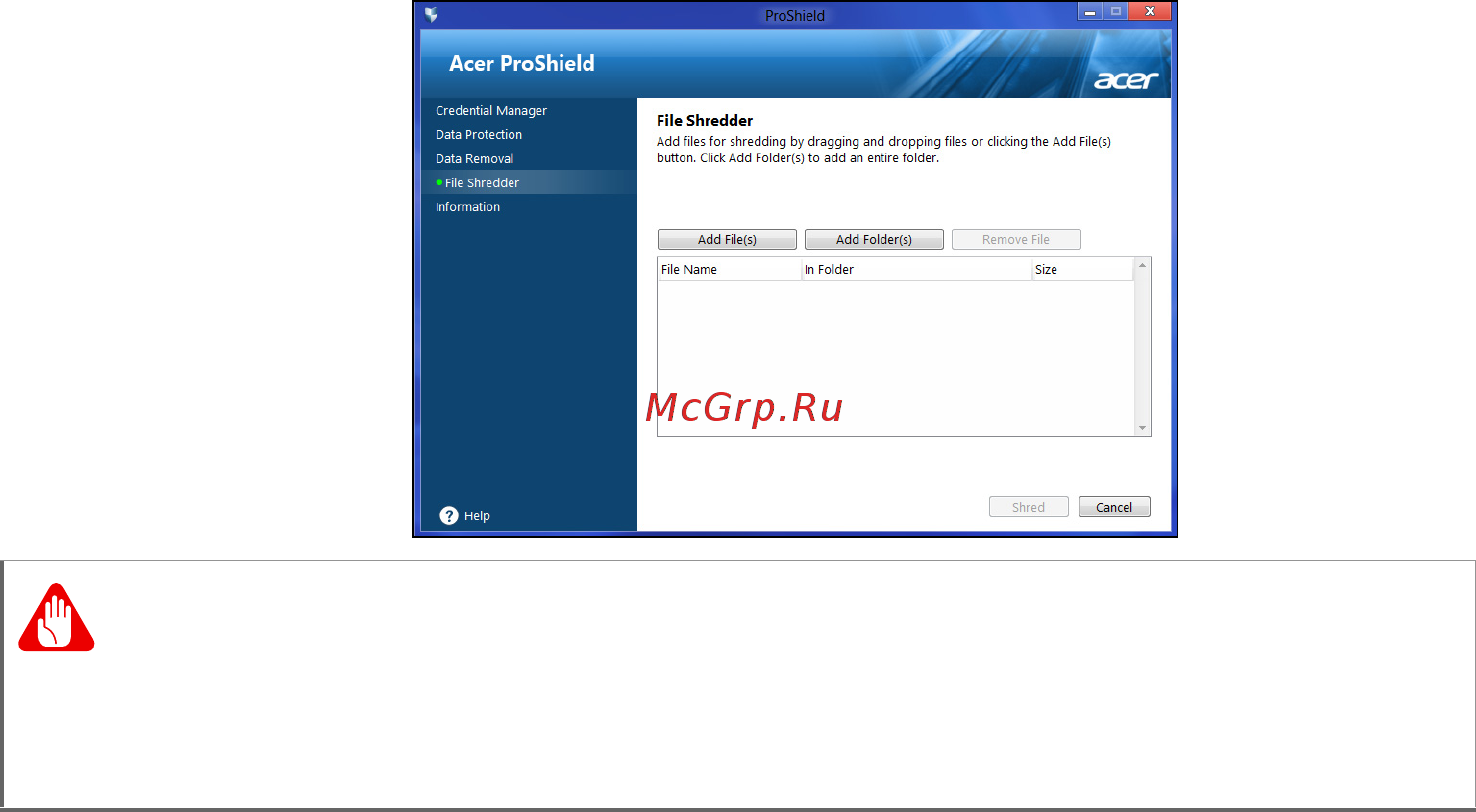The height and width of the screenshot is (812, 1476).
Task: Cancel the file shredder dialog
Action: pyautogui.click(x=1114, y=507)
